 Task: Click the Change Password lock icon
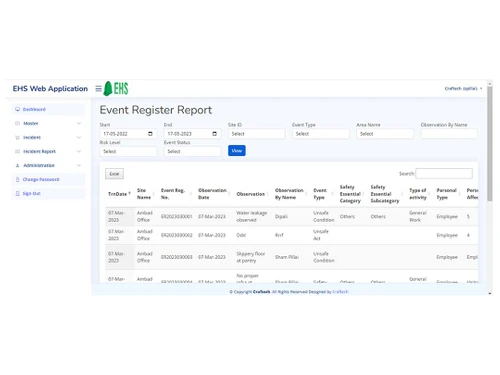point(18,179)
